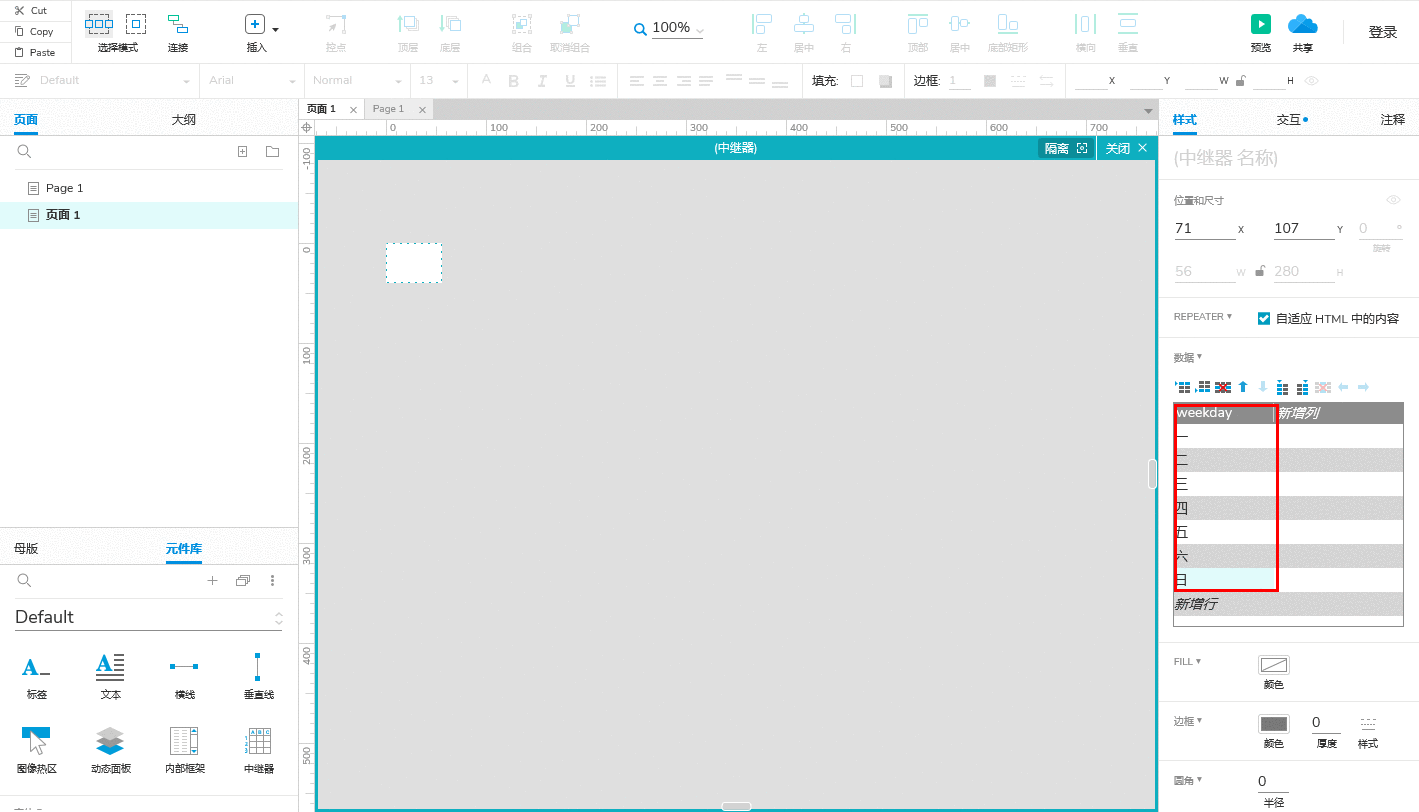Select 页面 1 in the pages list
The width and height of the screenshot is (1419, 812).
149,215
